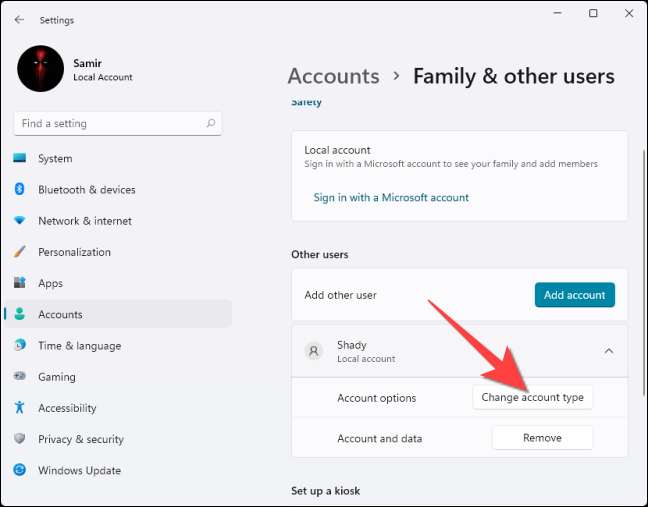
Task: Click Change account type button
Action: [532, 397]
